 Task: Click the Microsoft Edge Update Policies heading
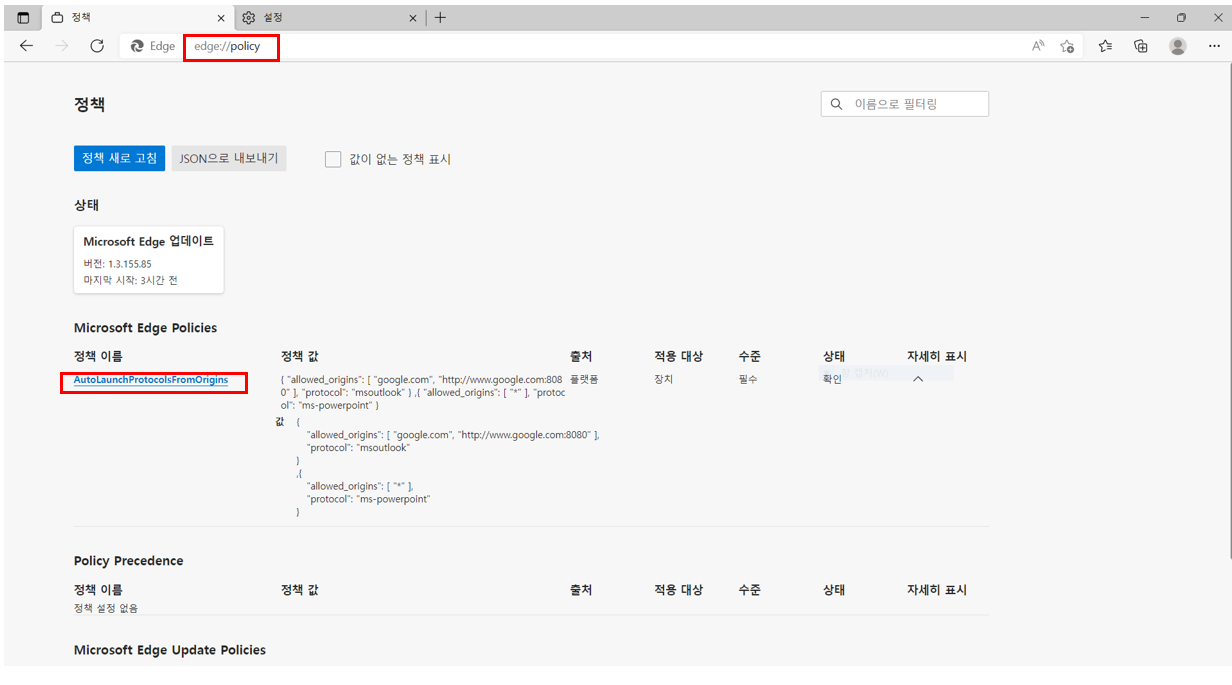tap(170, 650)
